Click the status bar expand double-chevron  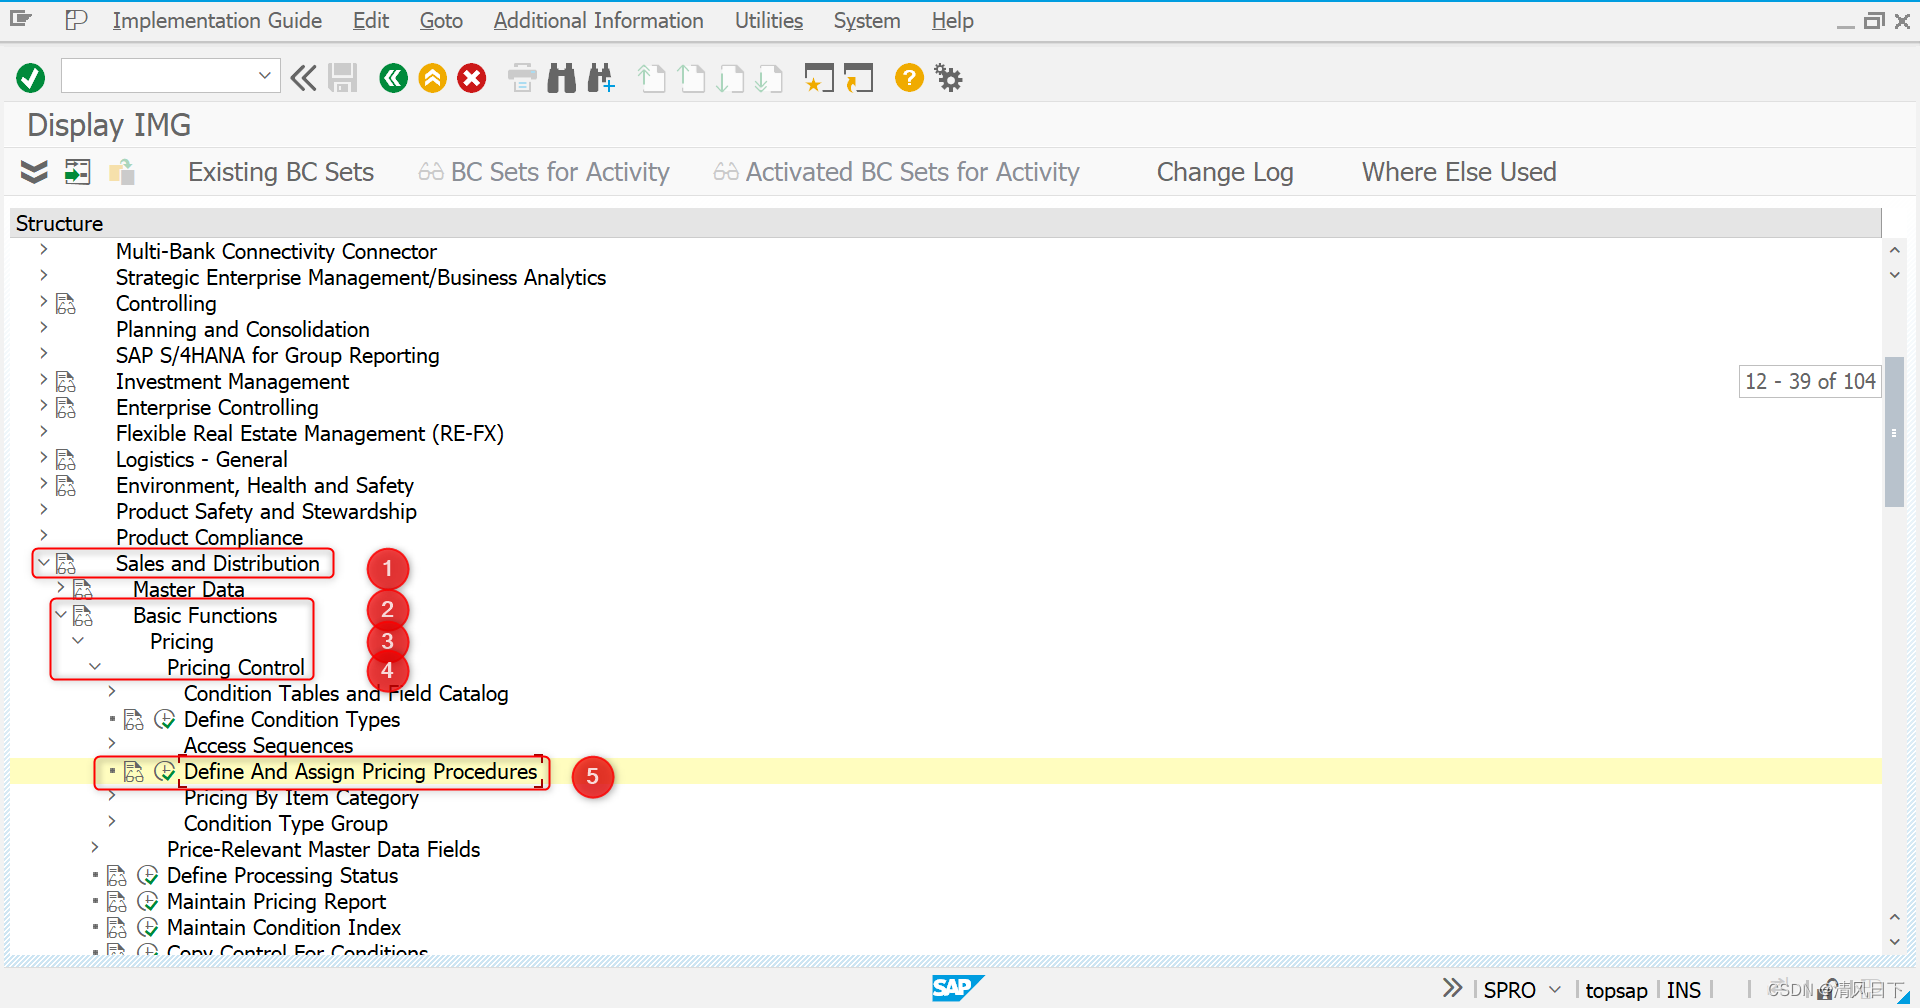tap(1452, 988)
